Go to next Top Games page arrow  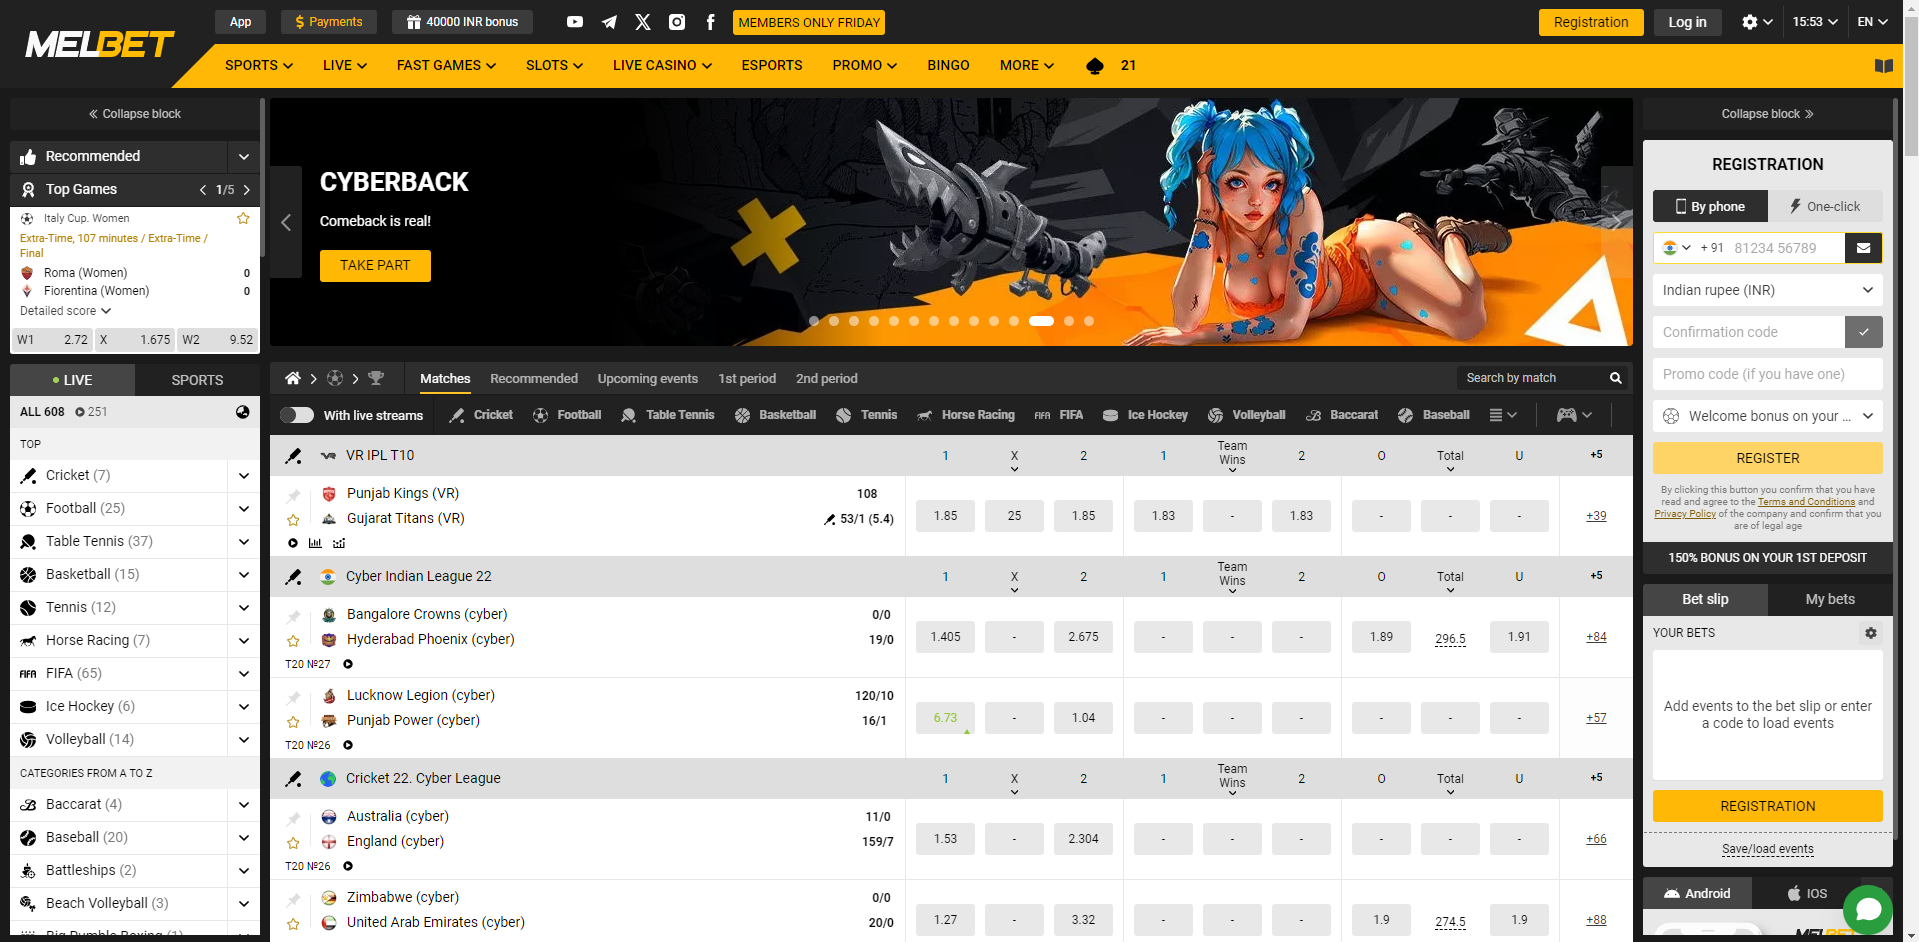(x=247, y=190)
